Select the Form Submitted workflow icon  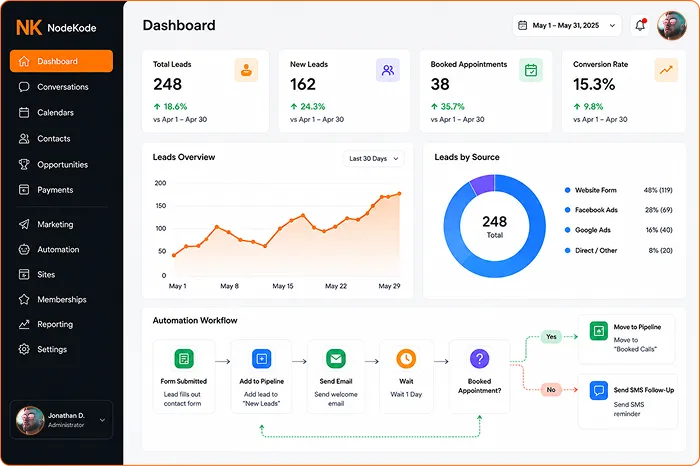click(x=184, y=358)
